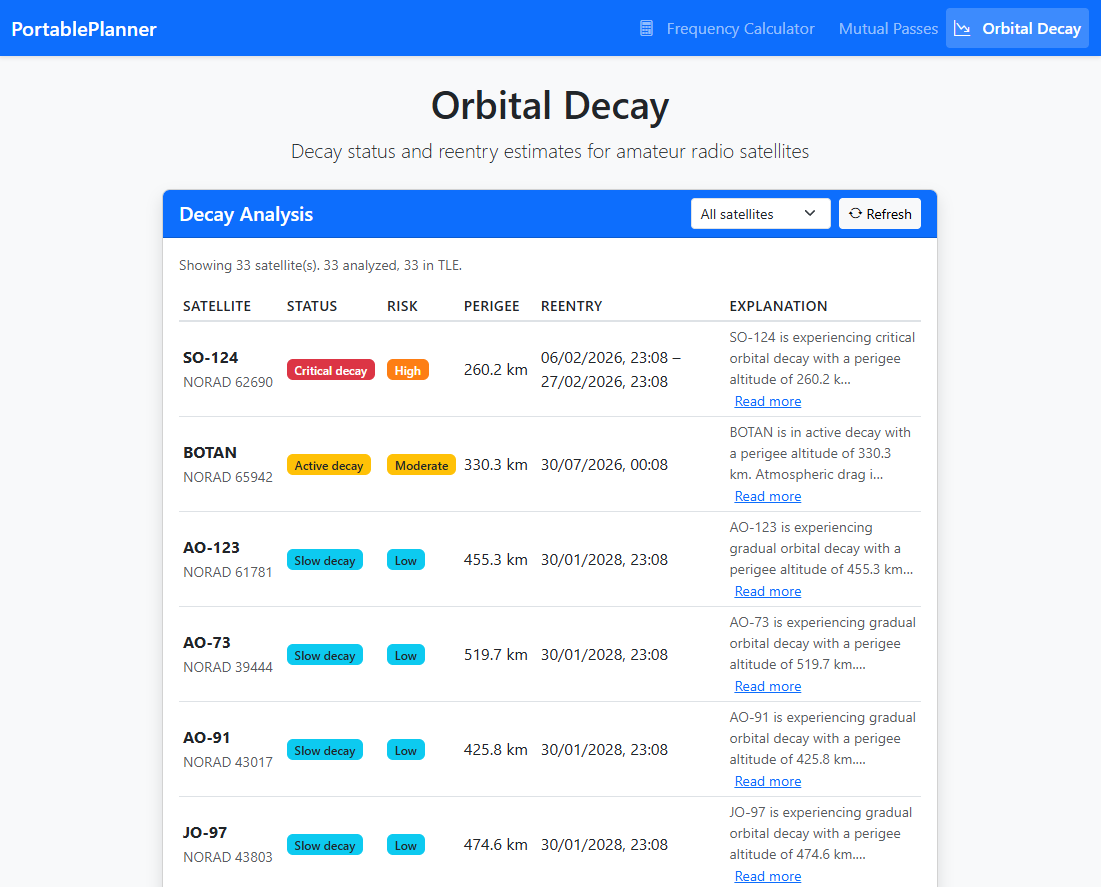Click NORAD 62690 identifier text

228,382
